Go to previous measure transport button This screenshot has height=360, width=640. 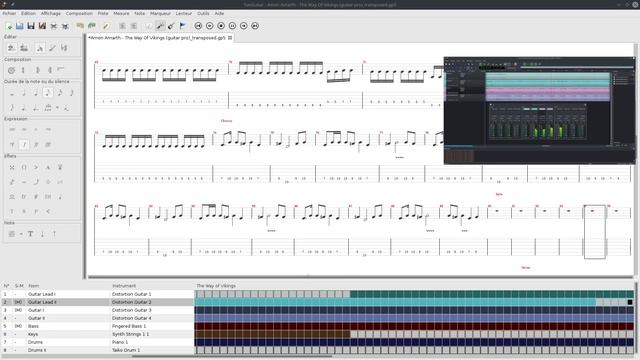209,26
